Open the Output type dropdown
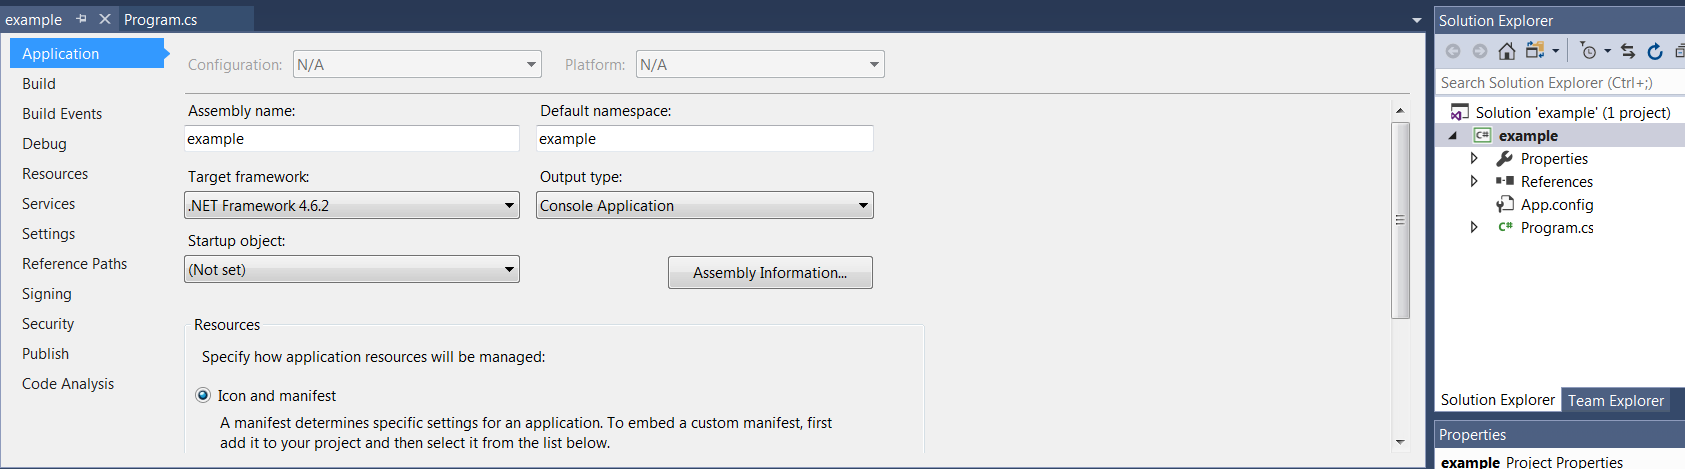Screen dimensions: 1685x469 (x=704, y=205)
